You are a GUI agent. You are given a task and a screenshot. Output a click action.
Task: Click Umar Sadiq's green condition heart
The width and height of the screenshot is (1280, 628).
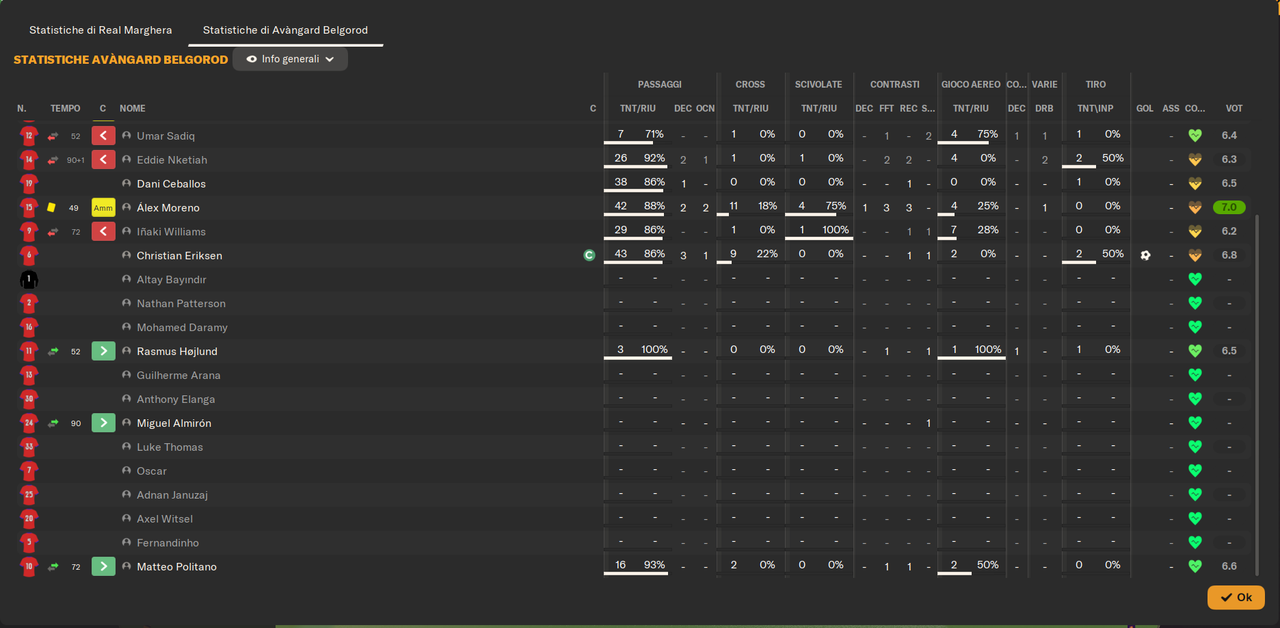click(x=1194, y=136)
